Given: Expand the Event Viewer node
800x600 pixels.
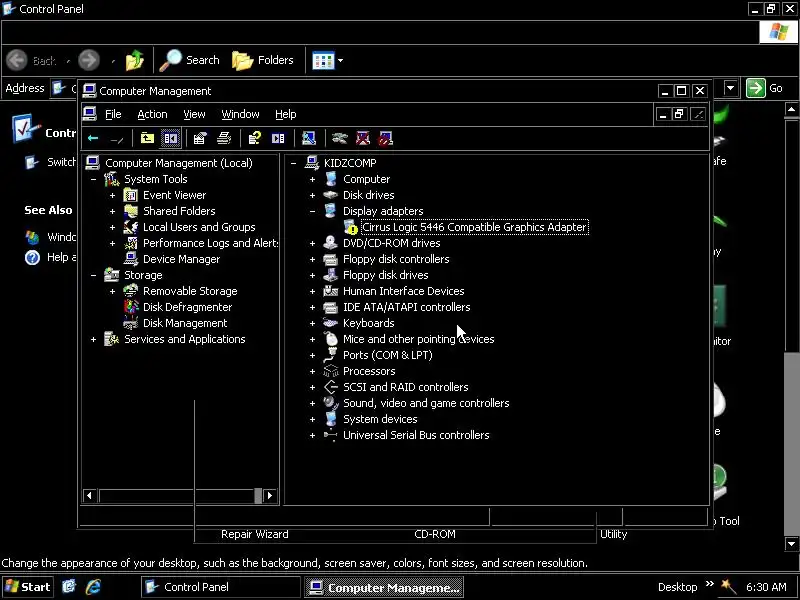Looking at the screenshot, I should 112,195.
